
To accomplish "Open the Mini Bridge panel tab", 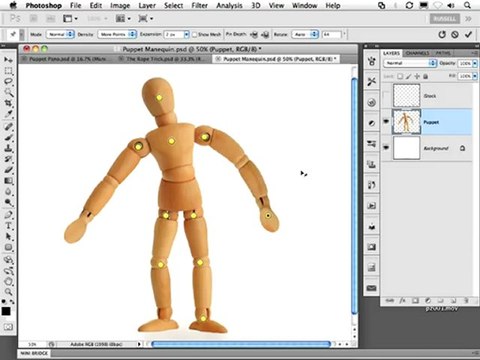I will (x=34, y=353).
